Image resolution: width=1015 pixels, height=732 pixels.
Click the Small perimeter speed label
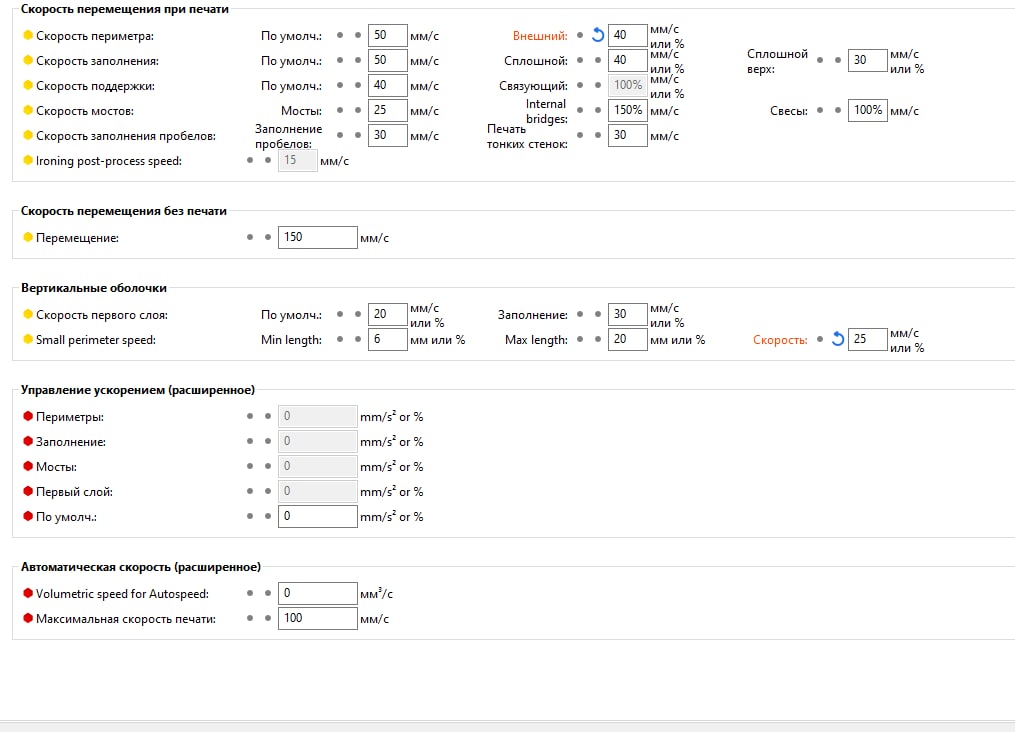(x=96, y=340)
